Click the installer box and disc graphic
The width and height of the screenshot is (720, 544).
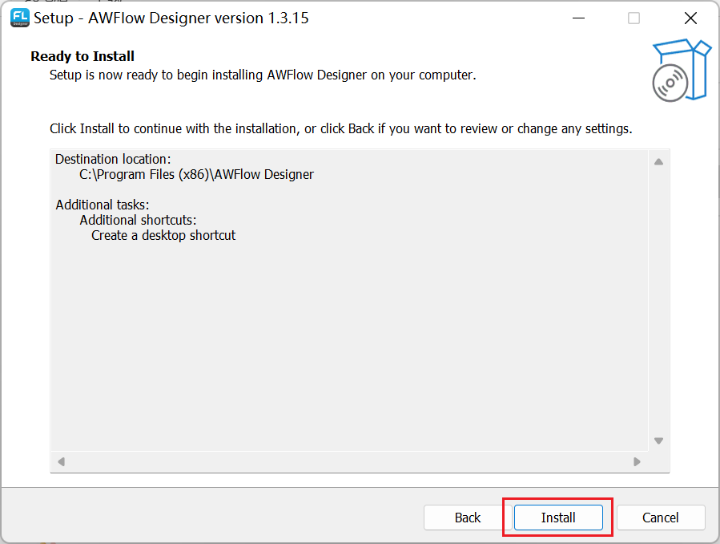click(681, 70)
